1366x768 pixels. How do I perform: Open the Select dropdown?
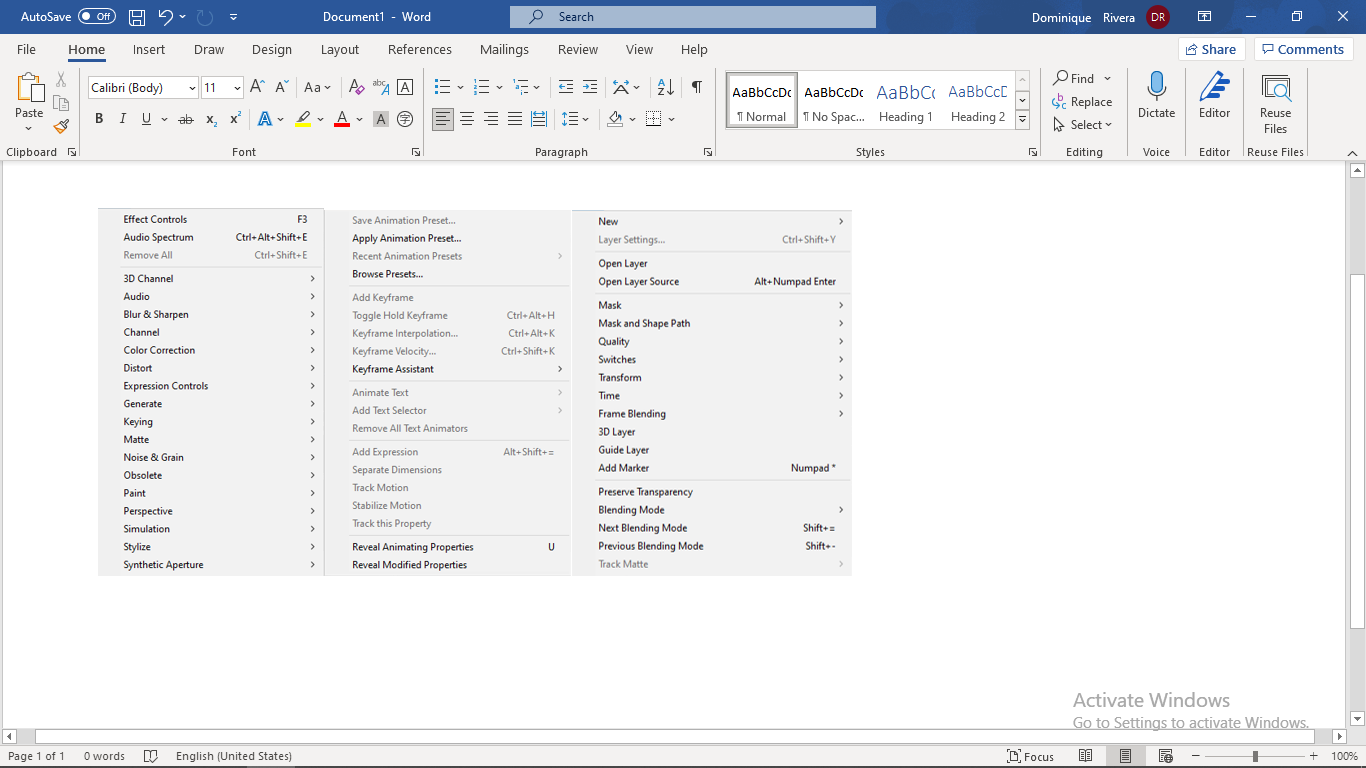click(x=1082, y=125)
